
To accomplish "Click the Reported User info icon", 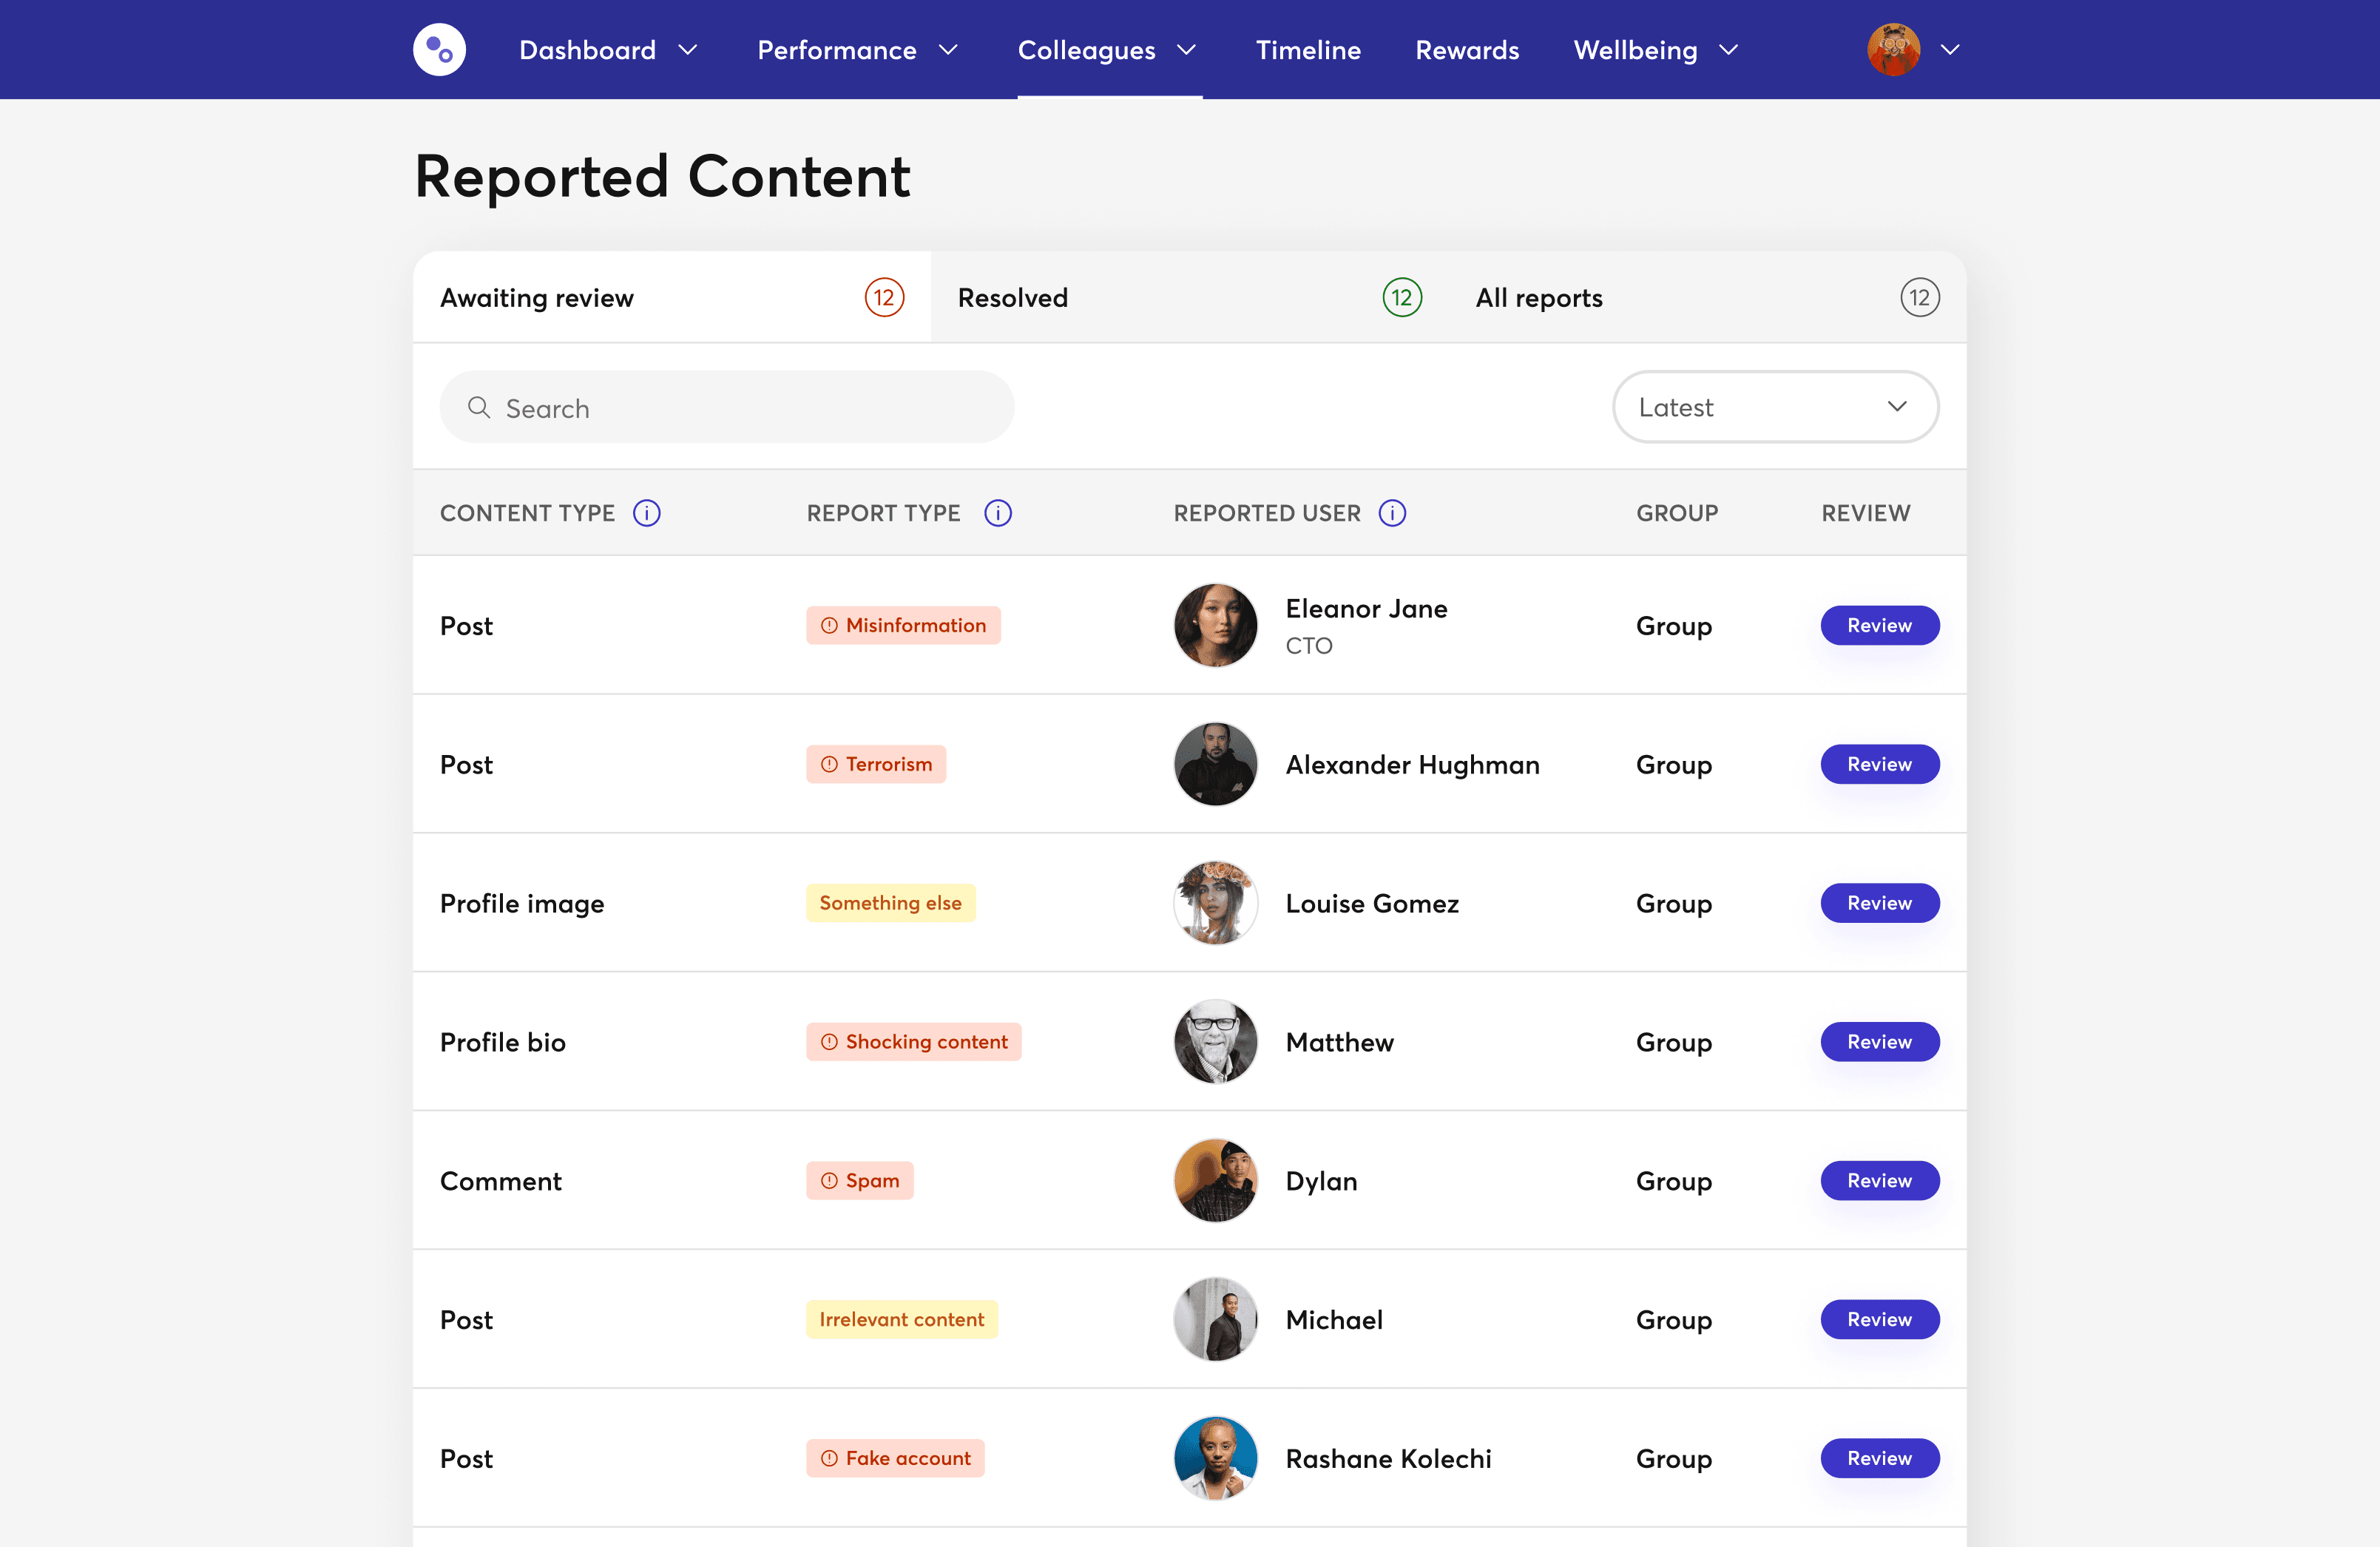I will point(1392,513).
